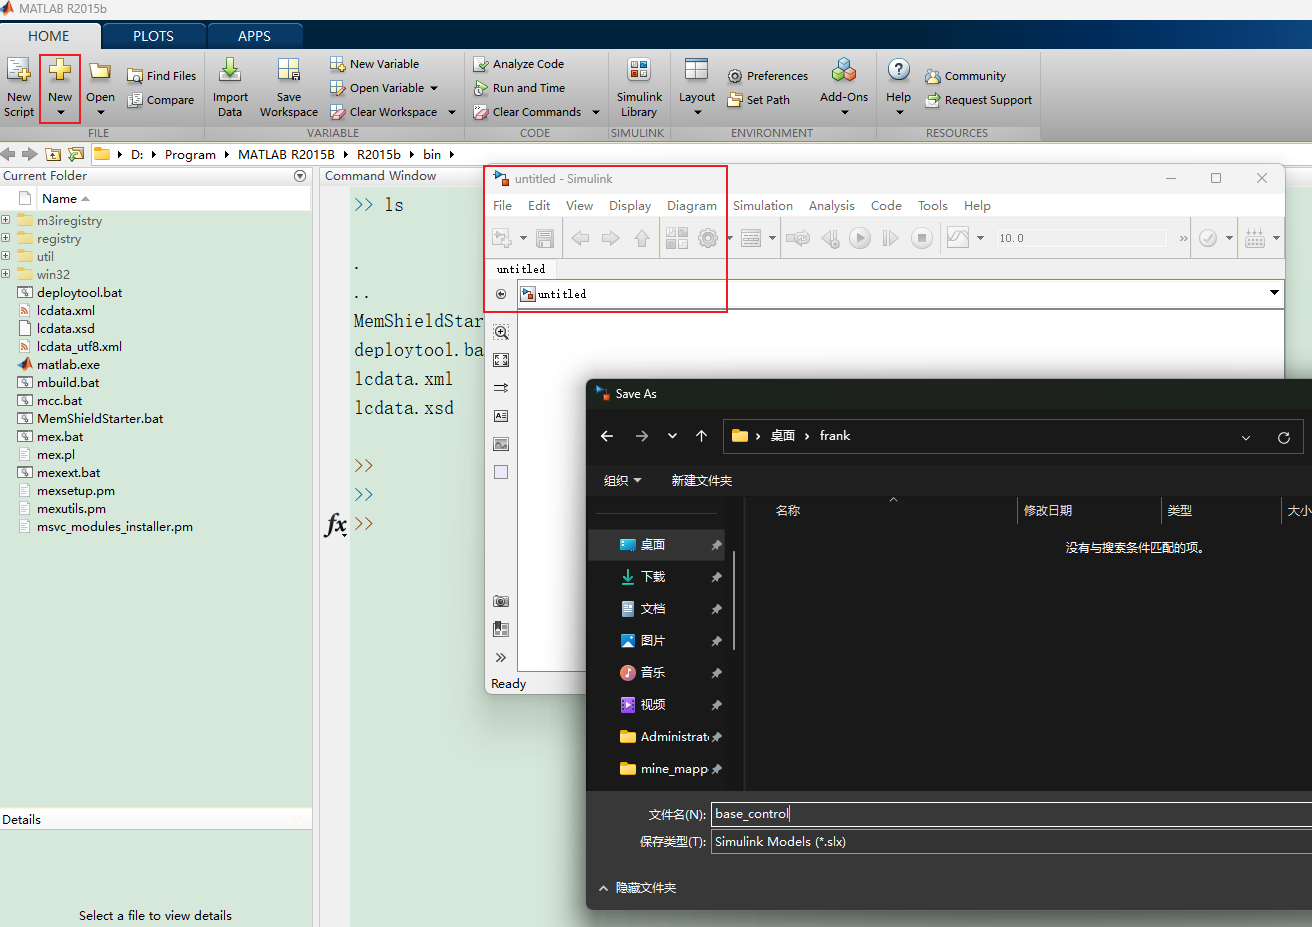Click Fit to View icon in Simulink palette

(501, 360)
